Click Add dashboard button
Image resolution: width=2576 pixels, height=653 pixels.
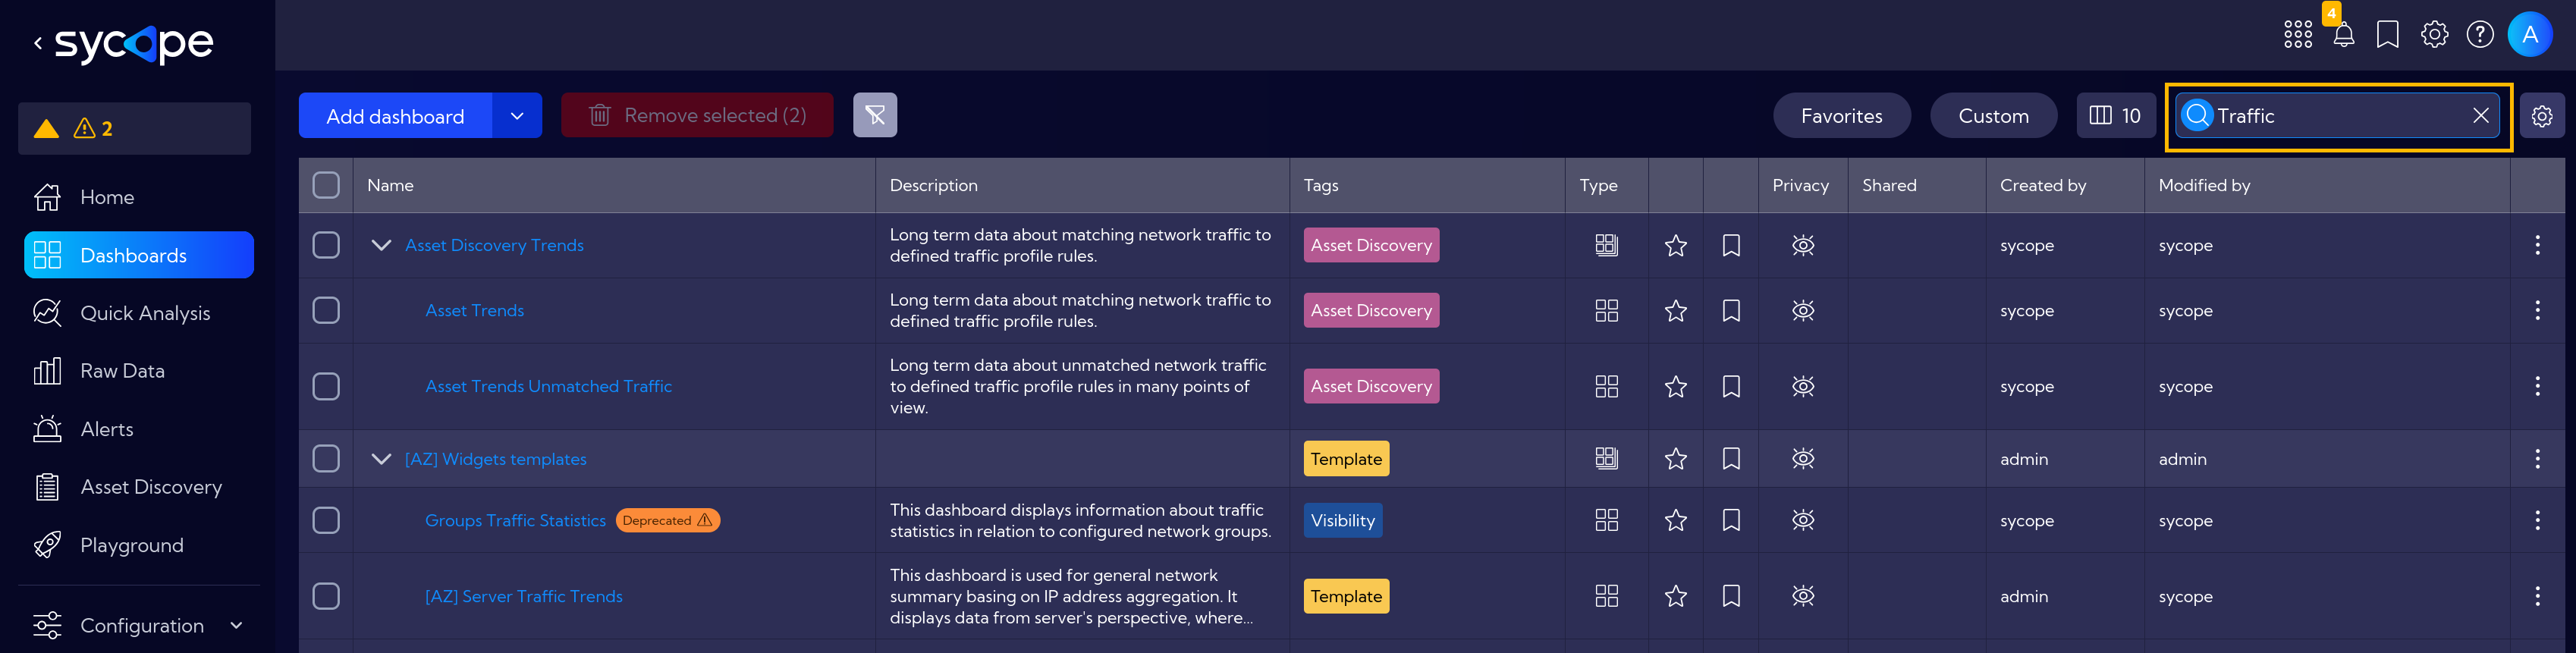[x=395, y=115]
